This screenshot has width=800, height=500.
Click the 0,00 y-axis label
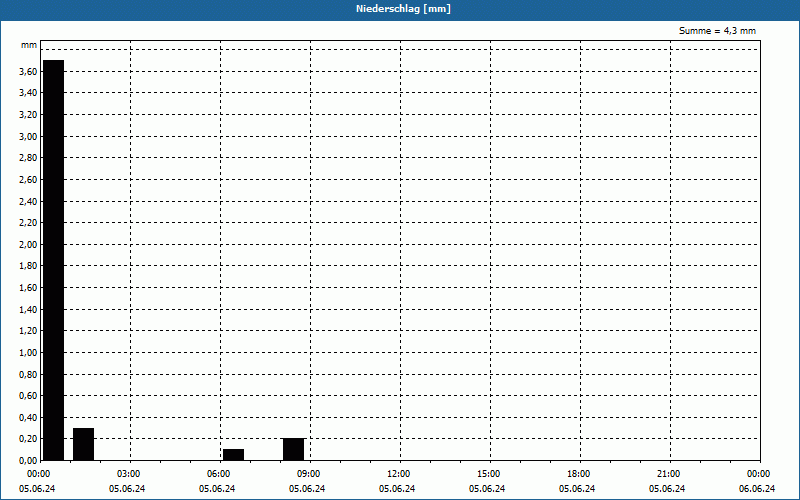pos(28,461)
